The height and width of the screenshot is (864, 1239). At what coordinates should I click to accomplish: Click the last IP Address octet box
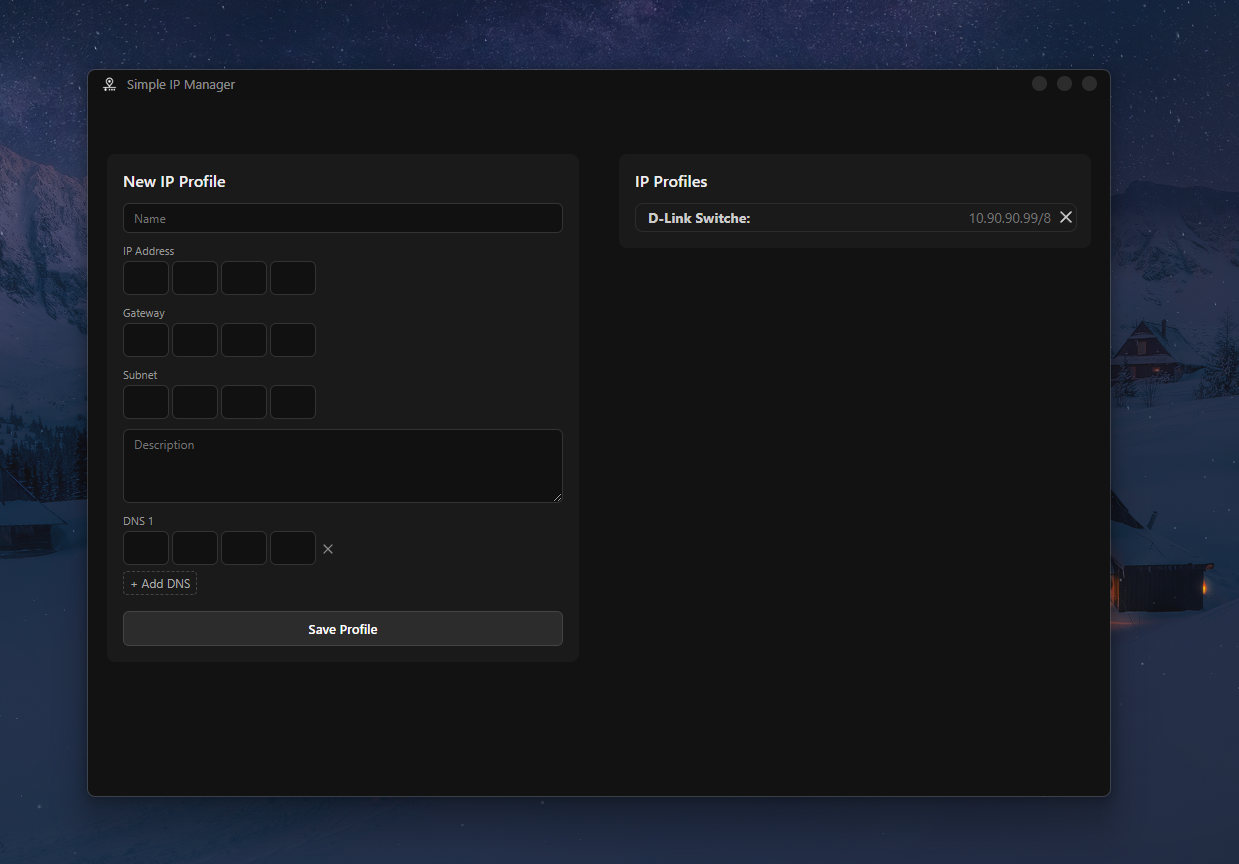click(x=293, y=278)
